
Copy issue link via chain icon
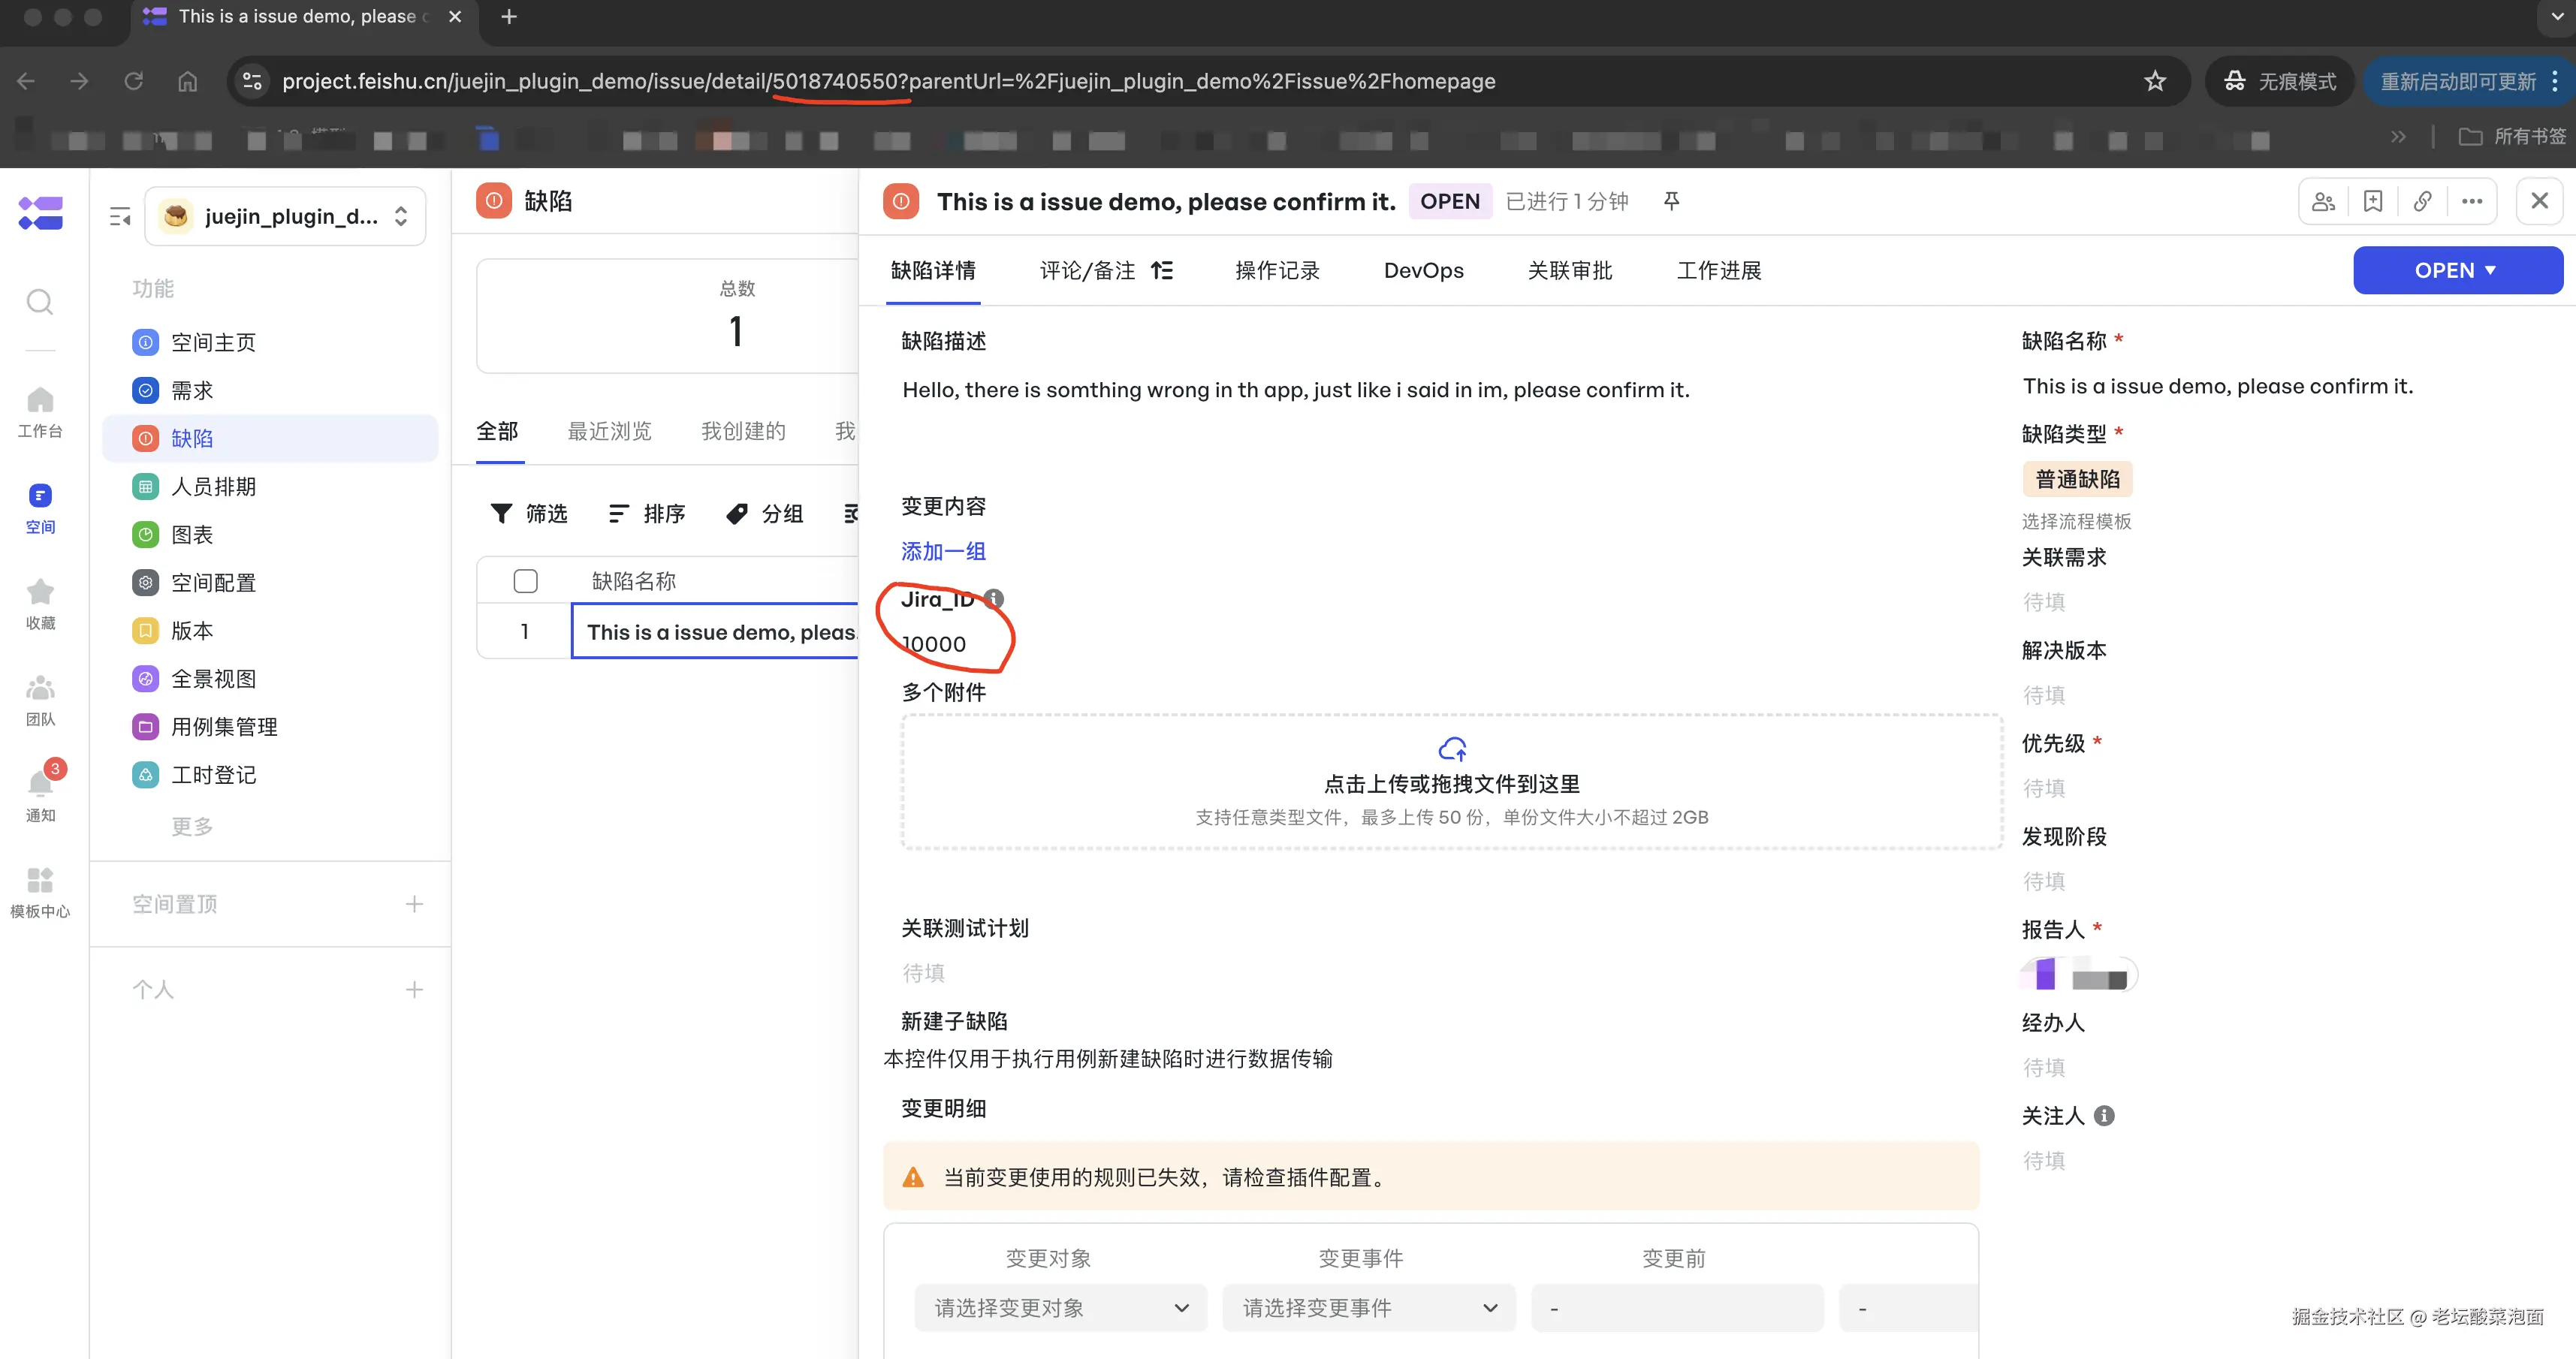pos(2422,201)
